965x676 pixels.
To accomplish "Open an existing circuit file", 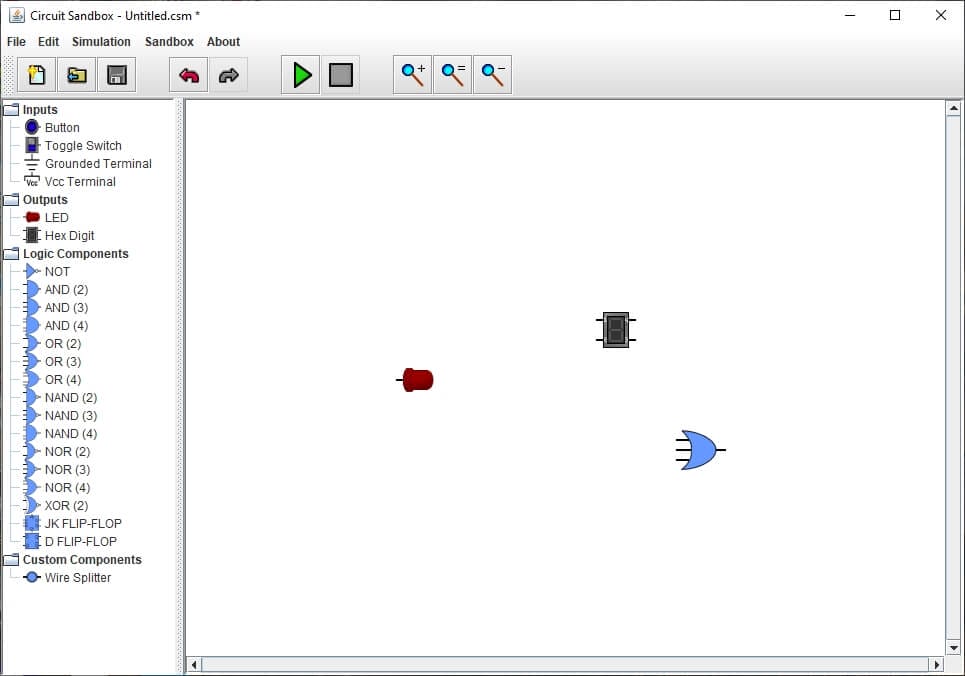I will tap(76, 74).
